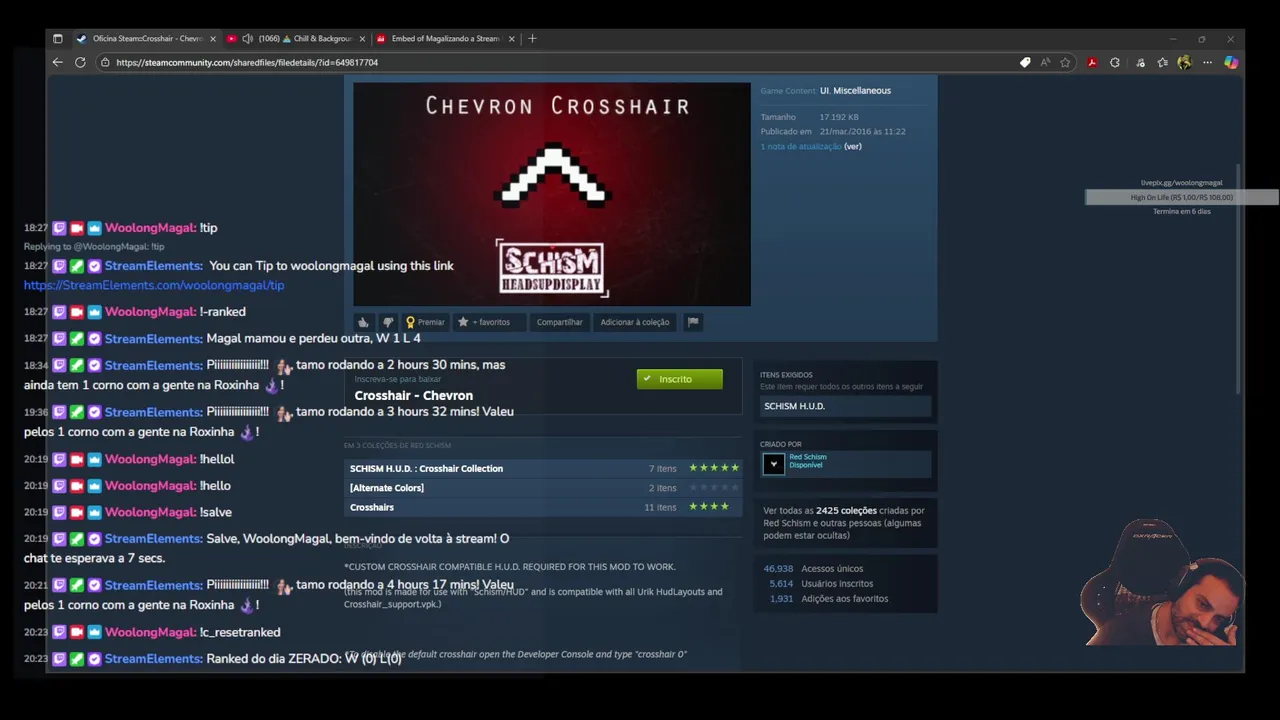1280x720 pixels.
Task: Click the Red Schism creator avatar
Action: 773,464
